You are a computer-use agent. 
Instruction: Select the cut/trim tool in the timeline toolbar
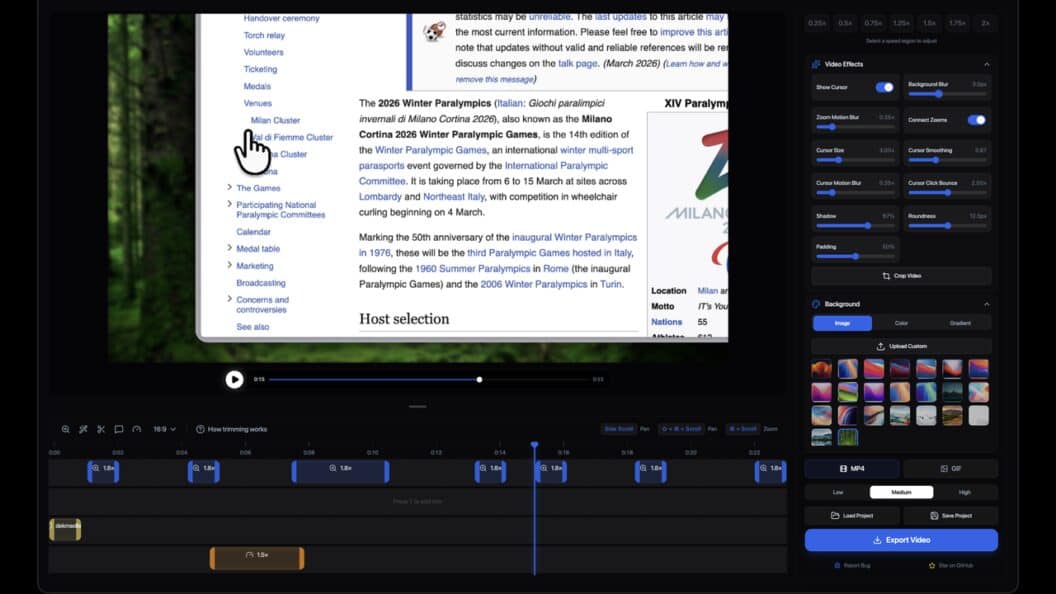click(101, 429)
